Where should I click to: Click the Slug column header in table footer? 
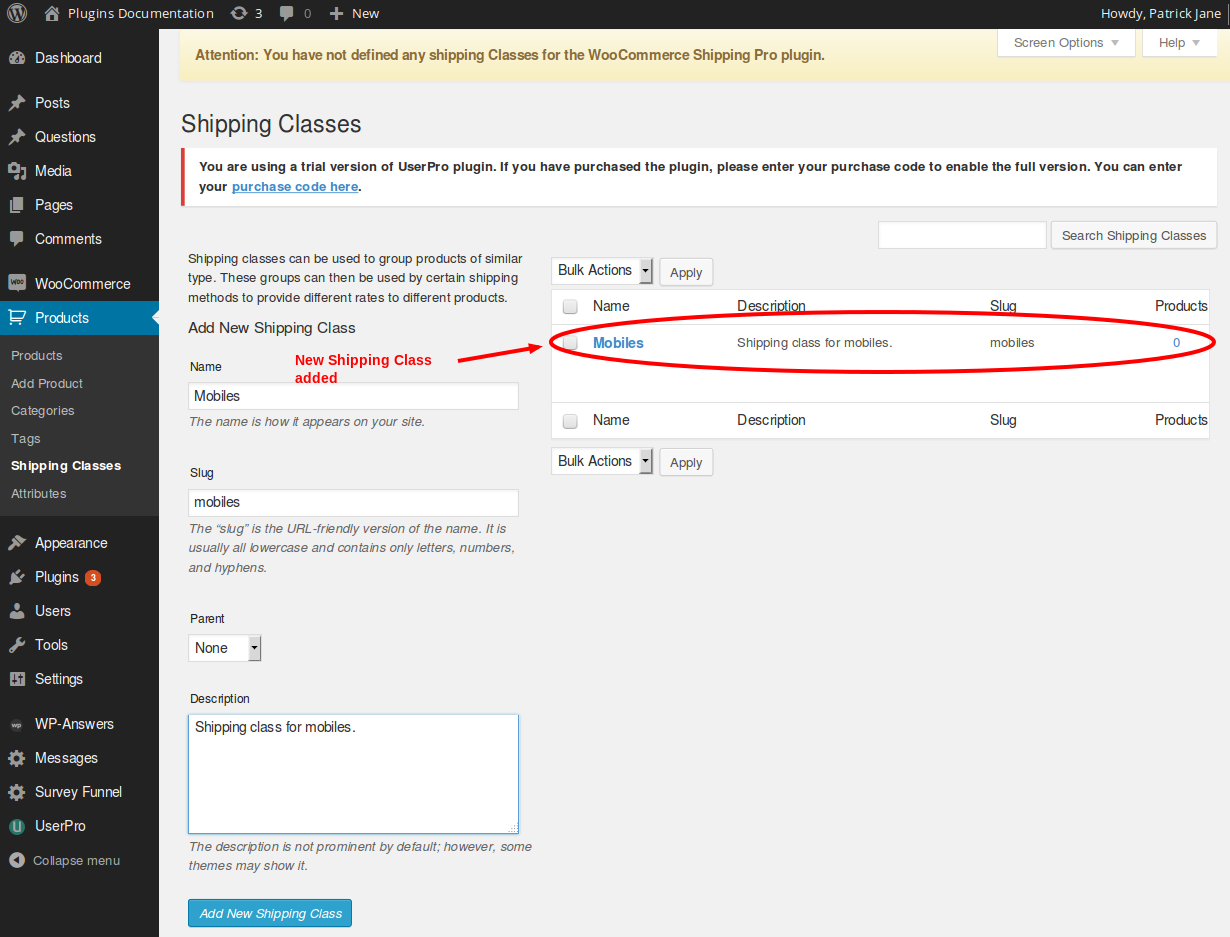1003,420
